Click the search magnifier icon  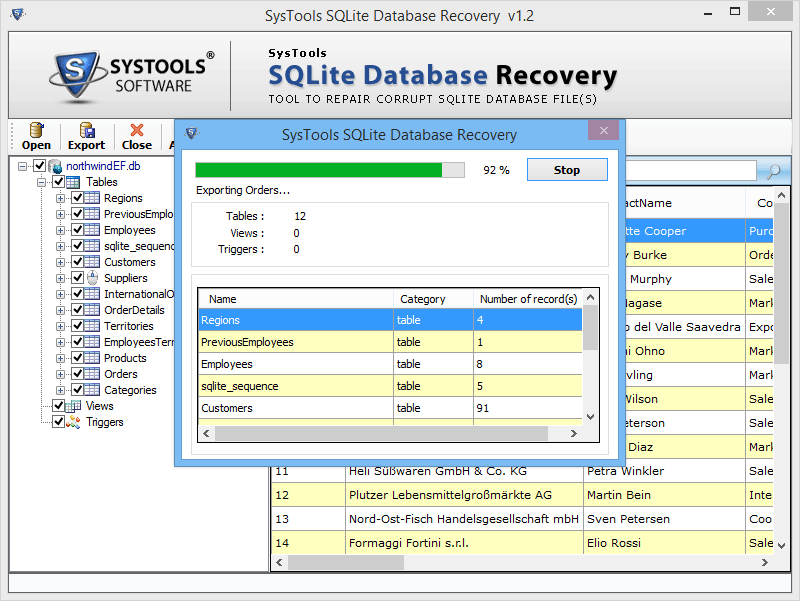click(x=773, y=171)
